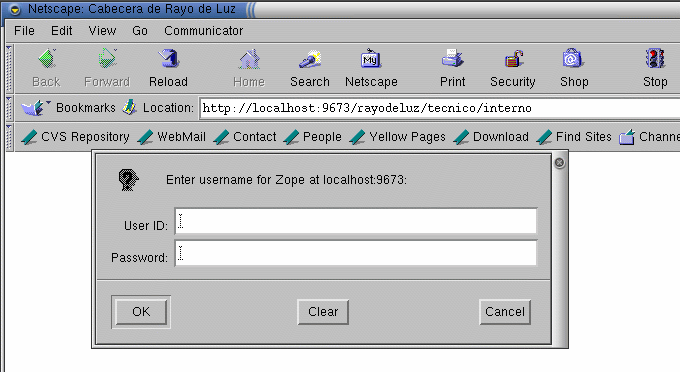The width and height of the screenshot is (680, 372).
Task: Cancel the Zope login dialog
Action: (x=505, y=312)
